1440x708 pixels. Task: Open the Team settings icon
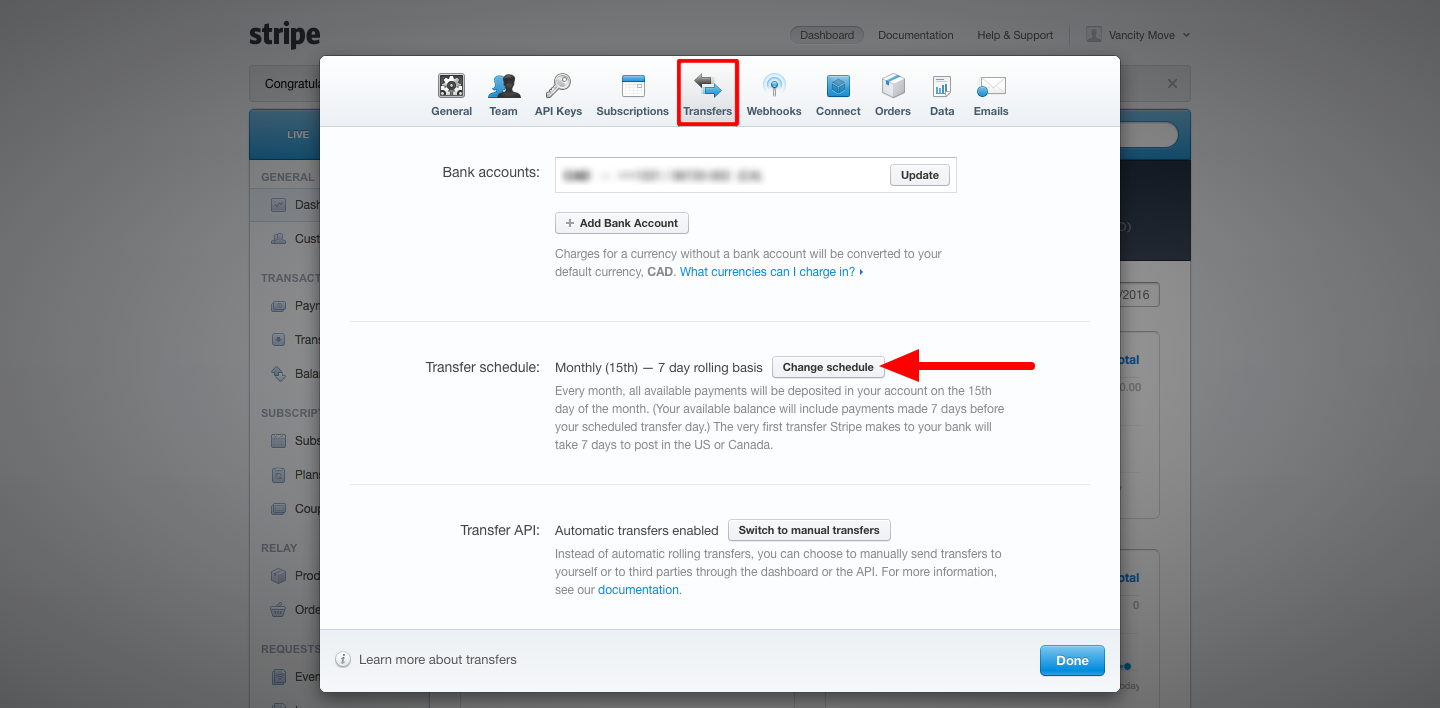pos(503,87)
